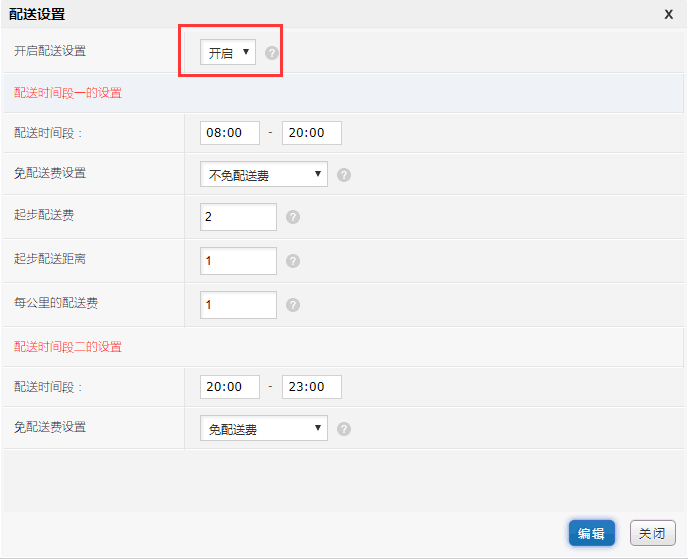Screen dimensions: 688x559
Task: Click the 20:00 start time field of period two
Action: pos(230,387)
